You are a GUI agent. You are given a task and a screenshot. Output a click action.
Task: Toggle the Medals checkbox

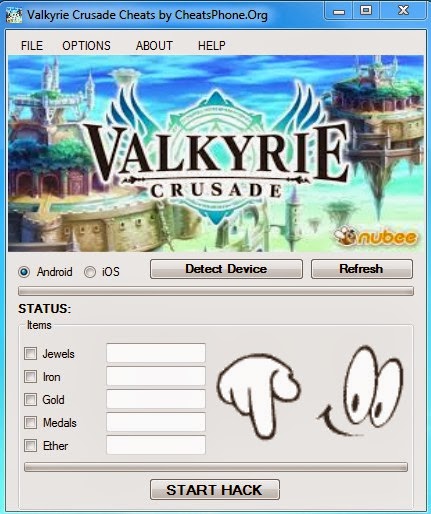pyautogui.click(x=30, y=423)
